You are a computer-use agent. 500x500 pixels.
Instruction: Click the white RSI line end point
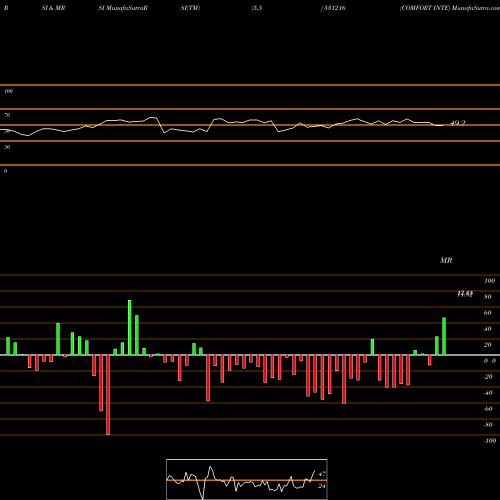[443, 125]
